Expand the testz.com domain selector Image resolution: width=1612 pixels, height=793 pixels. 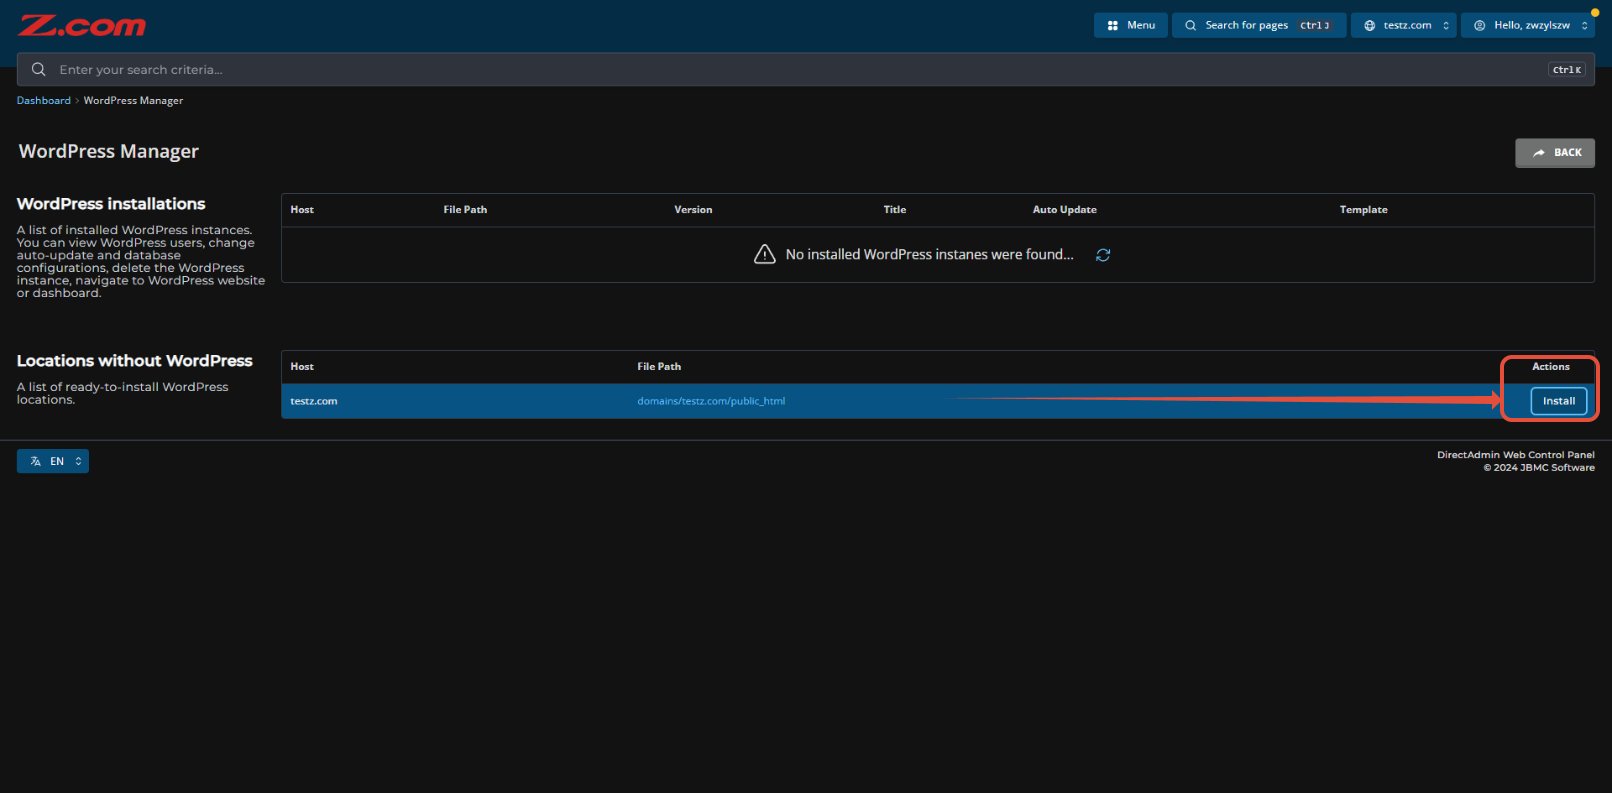pos(1404,25)
